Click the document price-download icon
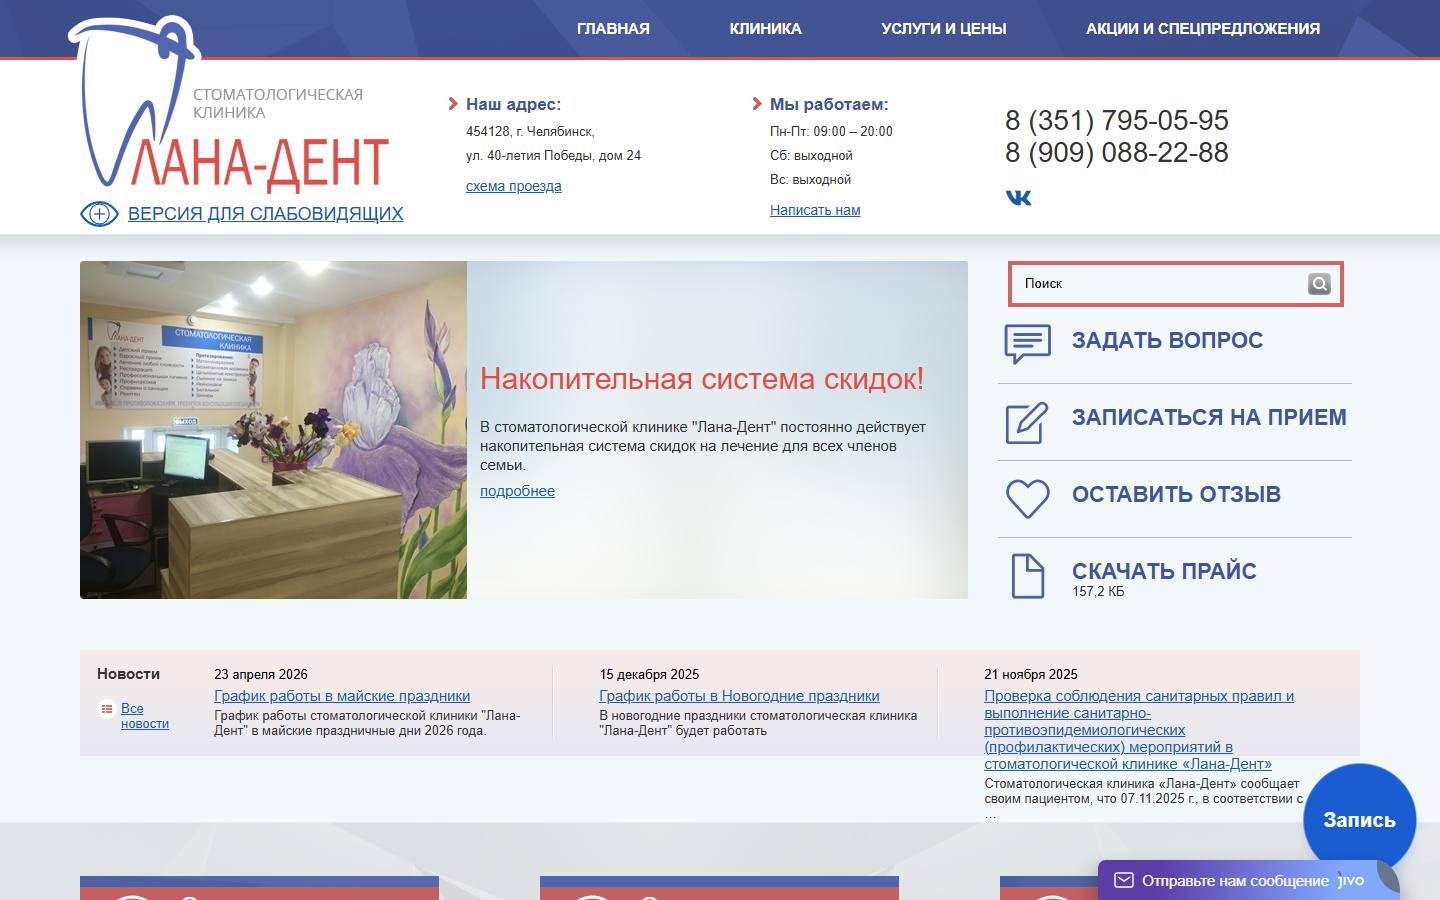 pyautogui.click(x=1027, y=575)
